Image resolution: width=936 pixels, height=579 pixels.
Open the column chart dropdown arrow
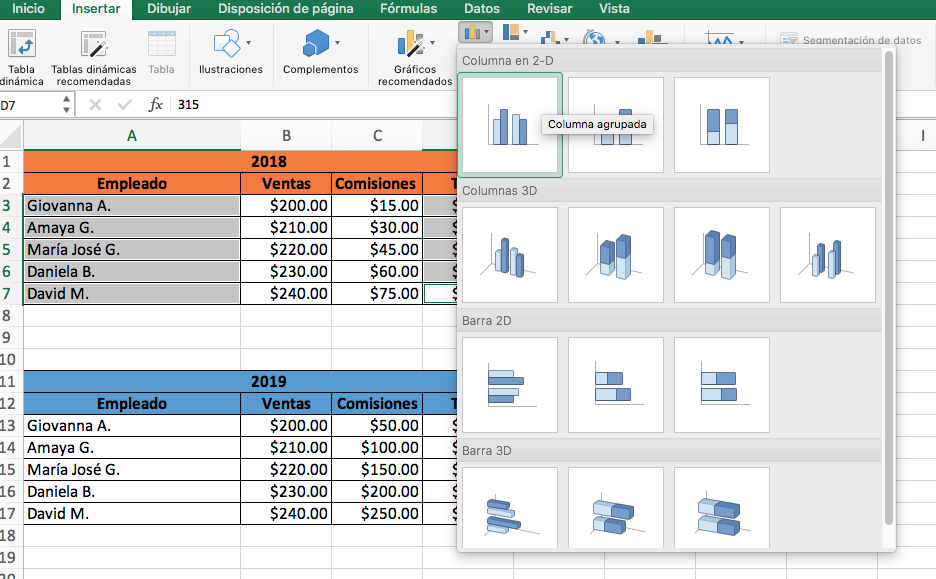486,34
